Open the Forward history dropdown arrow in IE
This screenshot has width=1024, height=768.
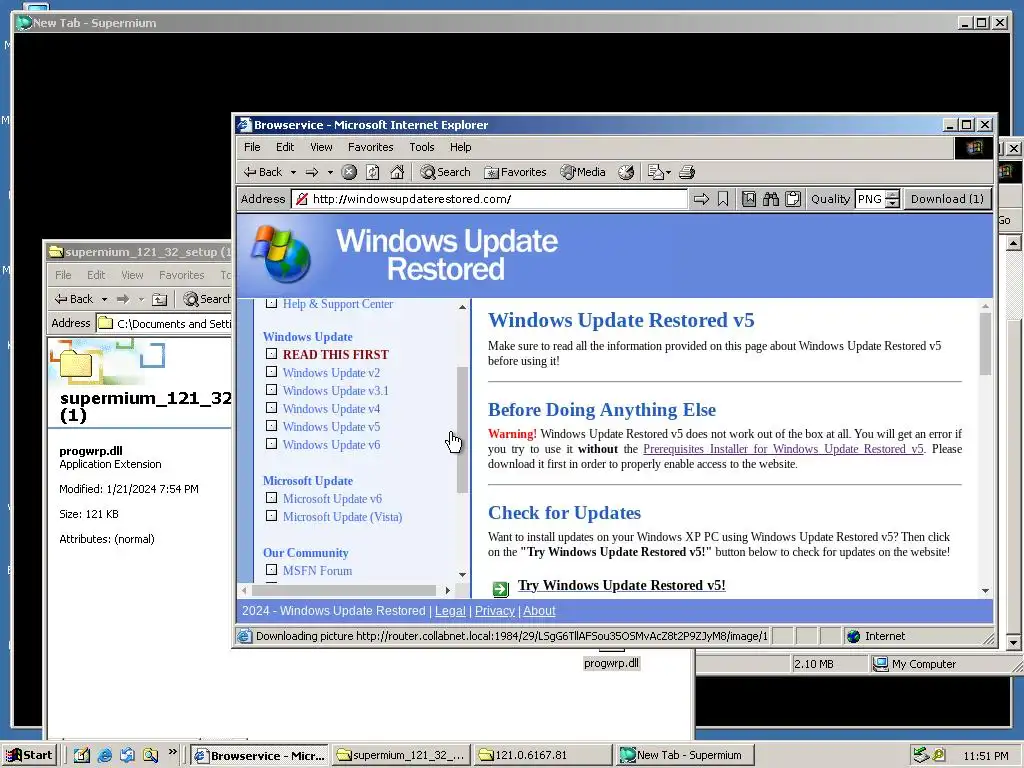tap(330, 172)
